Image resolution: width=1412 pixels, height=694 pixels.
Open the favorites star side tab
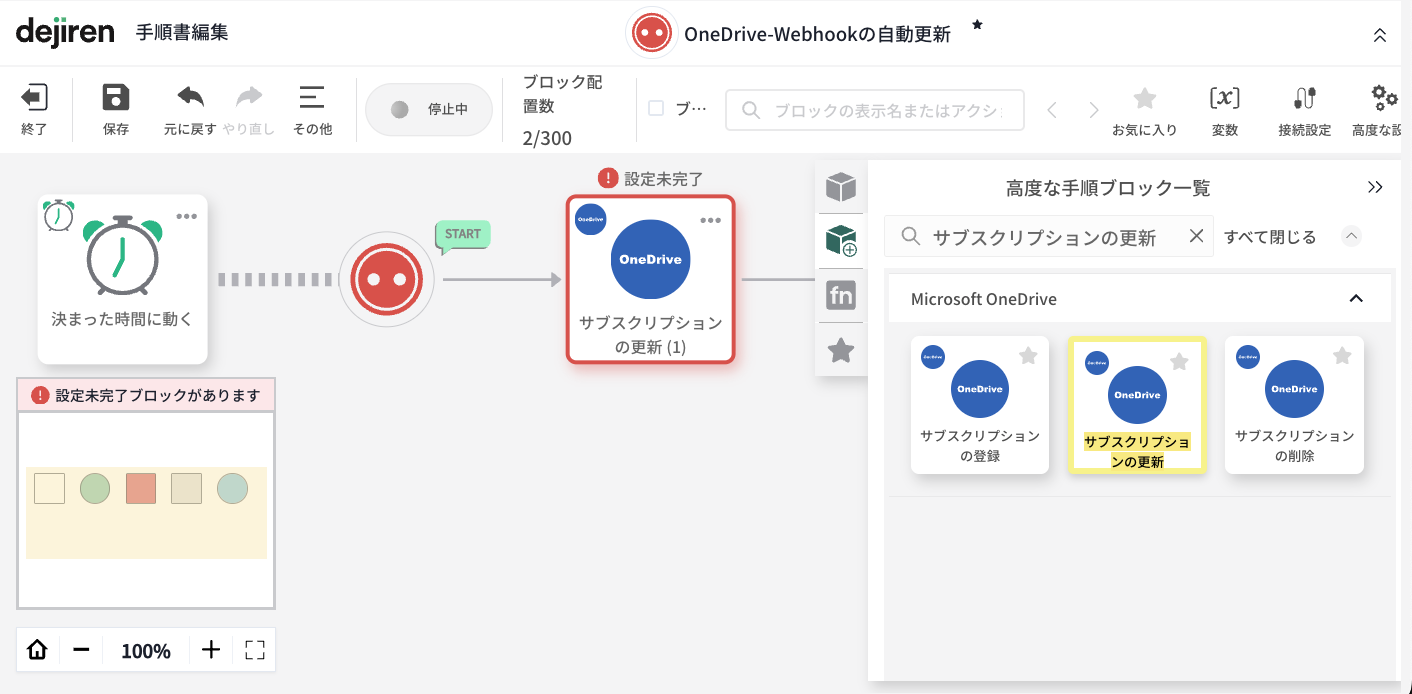pyautogui.click(x=841, y=350)
